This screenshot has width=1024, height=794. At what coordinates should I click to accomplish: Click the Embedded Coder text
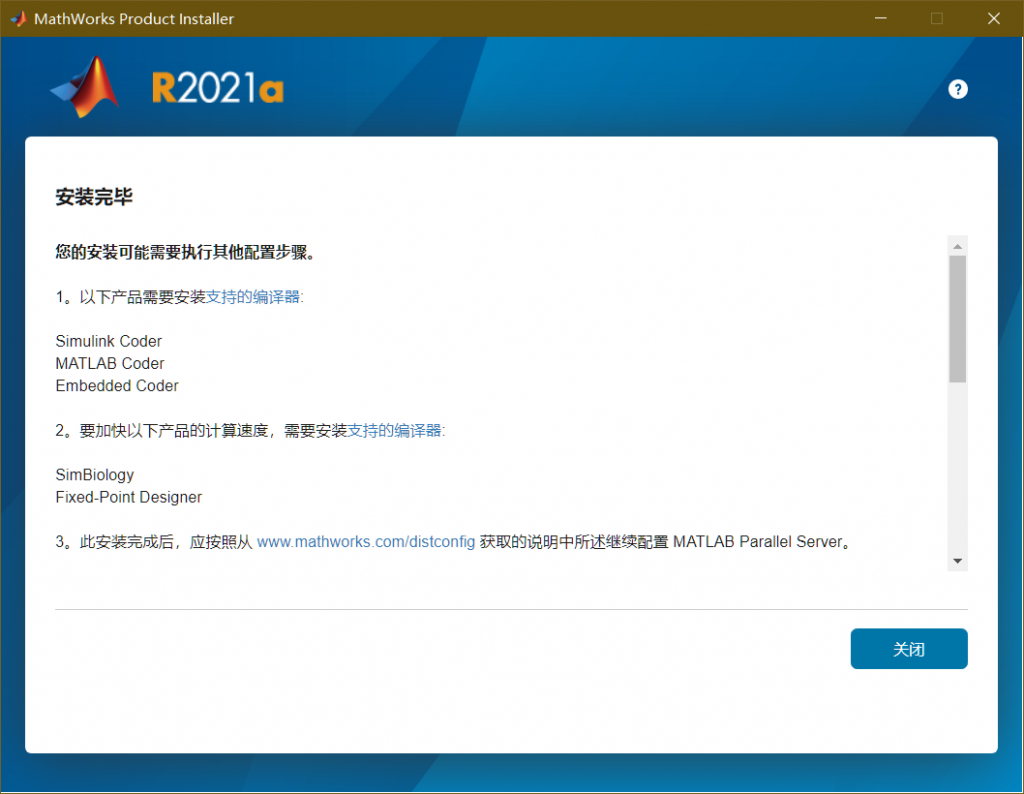tap(117, 386)
